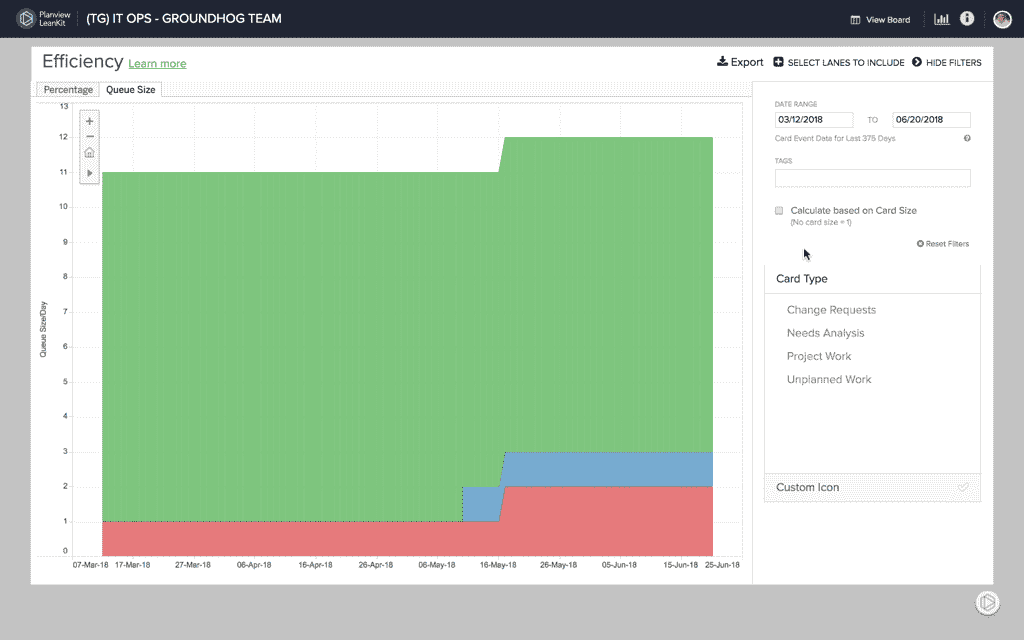Switch to the Percentage tab

(68, 89)
